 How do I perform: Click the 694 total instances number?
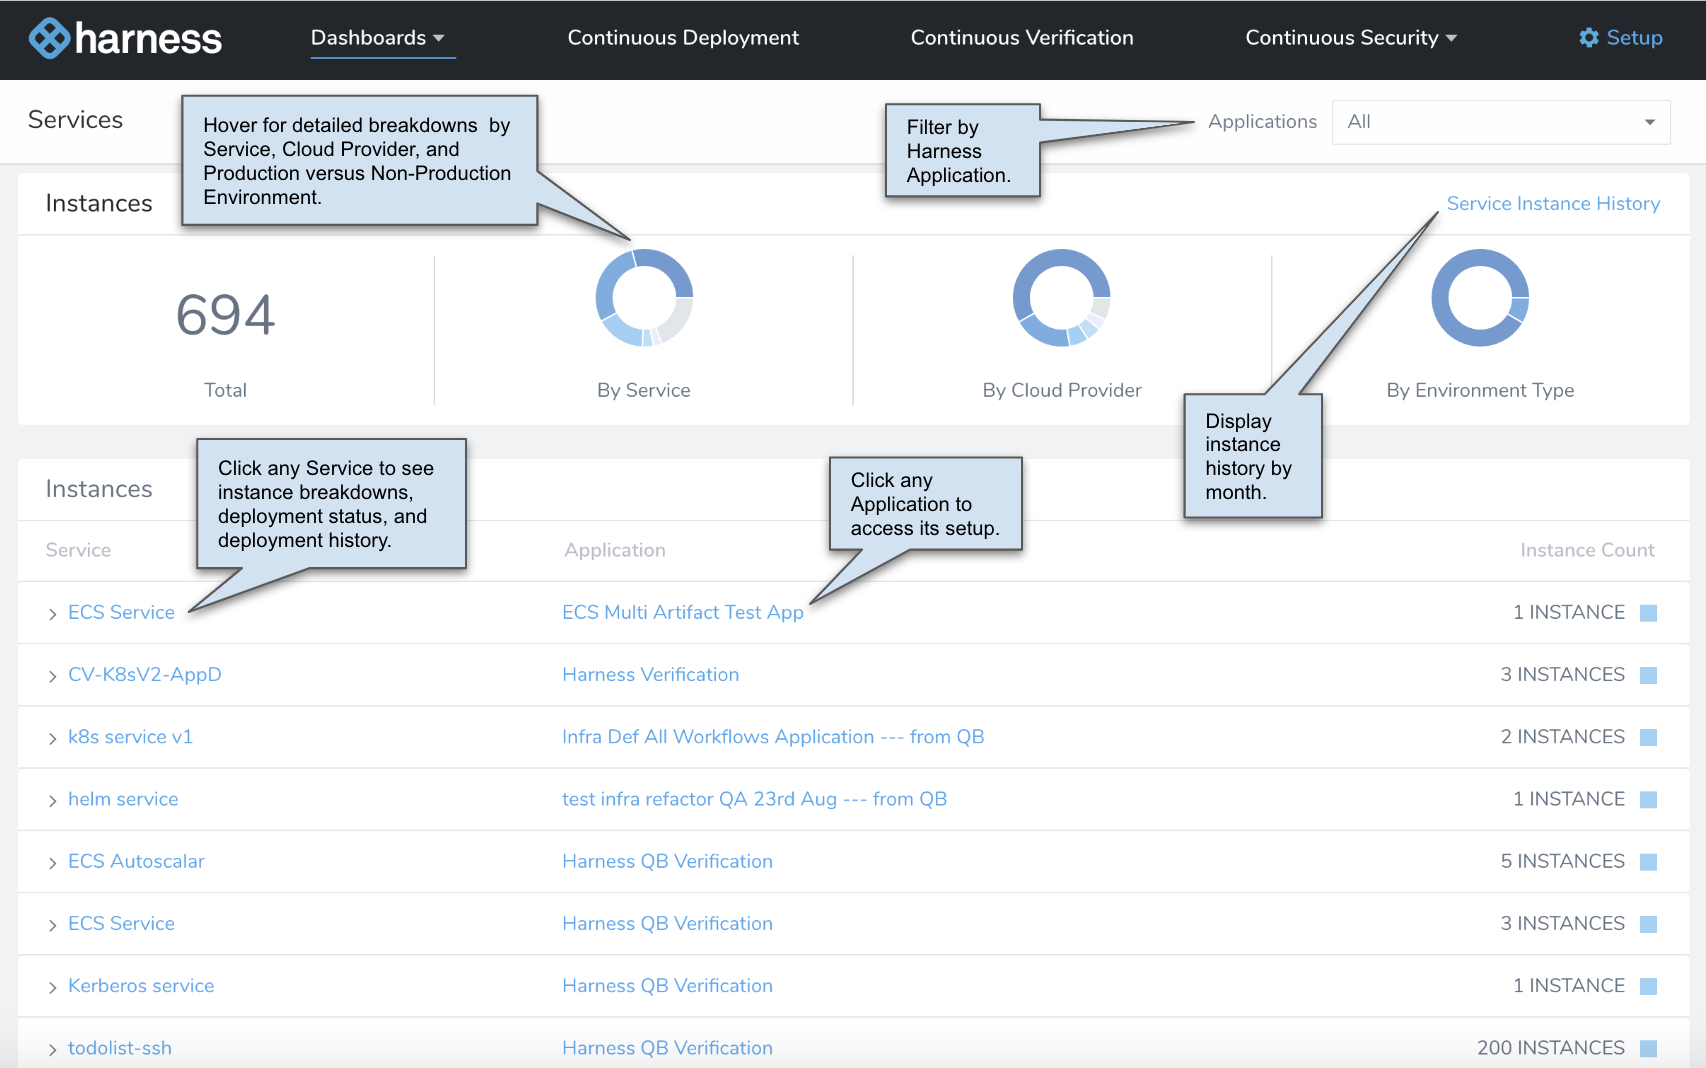(x=225, y=315)
